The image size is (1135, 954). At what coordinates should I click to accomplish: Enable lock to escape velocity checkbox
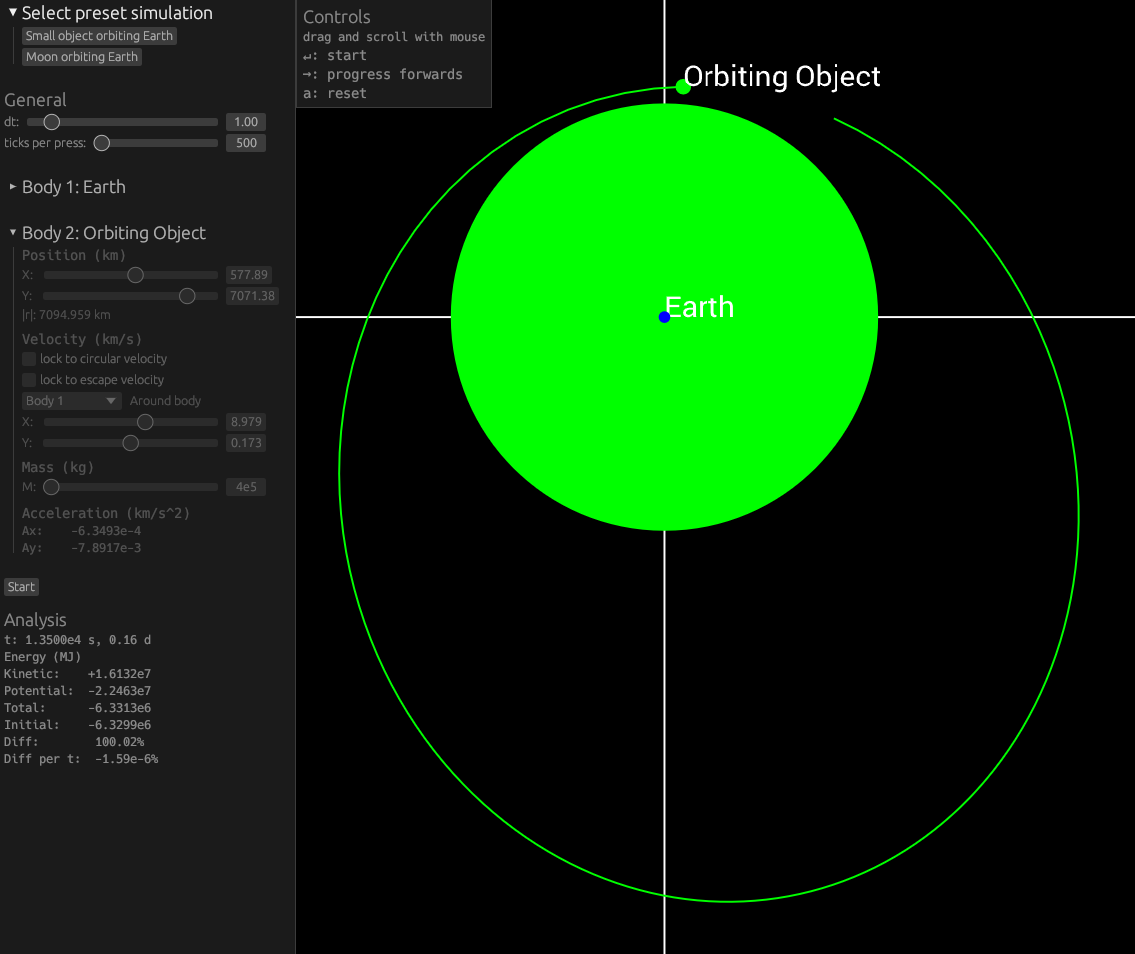pyautogui.click(x=29, y=380)
